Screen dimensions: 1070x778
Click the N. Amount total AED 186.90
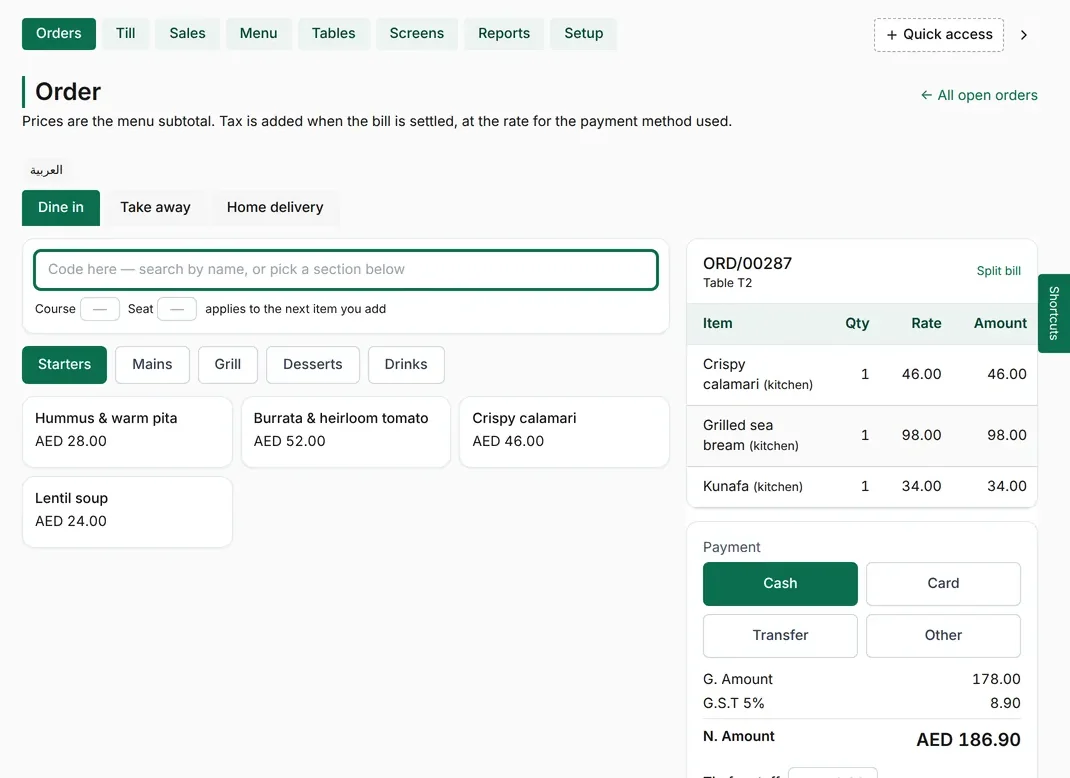[968, 740]
